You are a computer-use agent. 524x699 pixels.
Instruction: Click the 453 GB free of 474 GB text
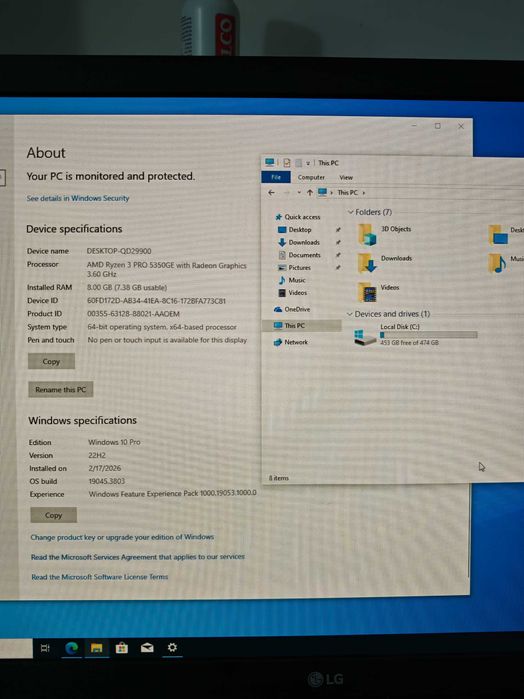(x=409, y=343)
